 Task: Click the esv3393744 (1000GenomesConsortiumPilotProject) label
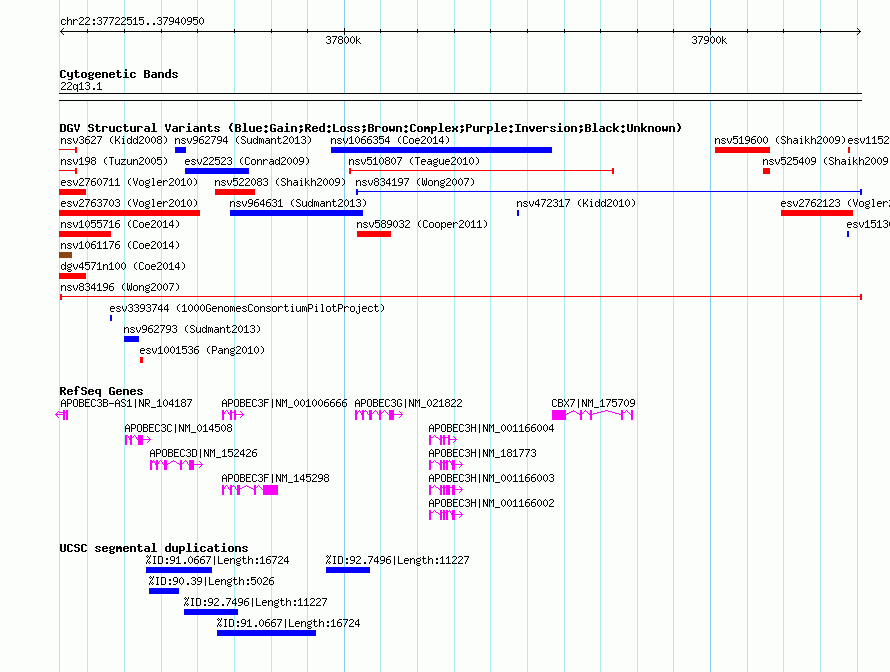[247, 308]
